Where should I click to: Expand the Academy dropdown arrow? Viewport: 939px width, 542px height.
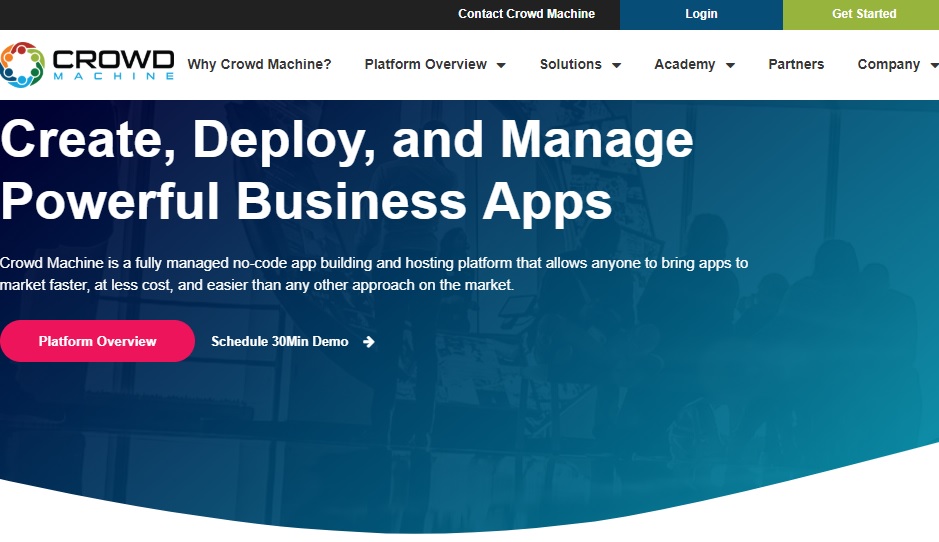(x=730, y=65)
